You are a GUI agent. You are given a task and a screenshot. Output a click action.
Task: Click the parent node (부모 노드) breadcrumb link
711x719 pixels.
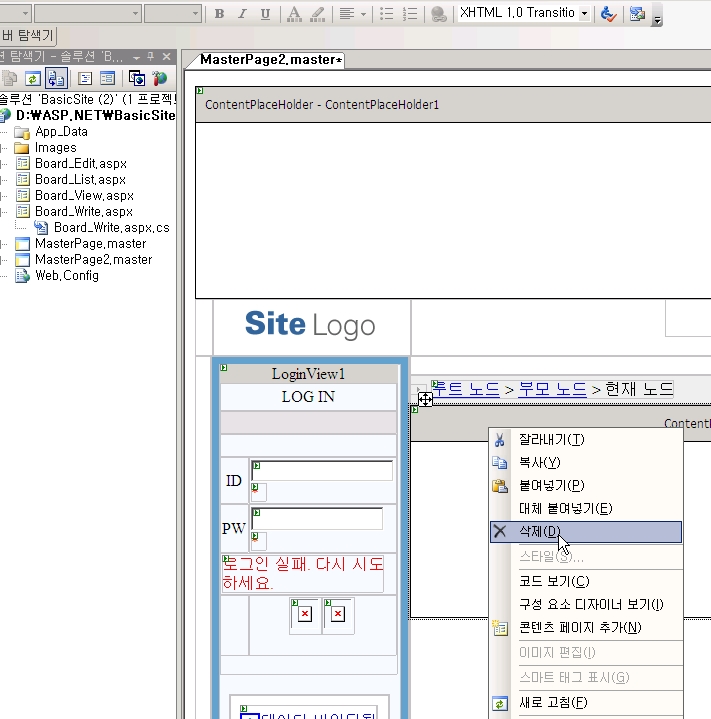pyautogui.click(x=552, y=389)
